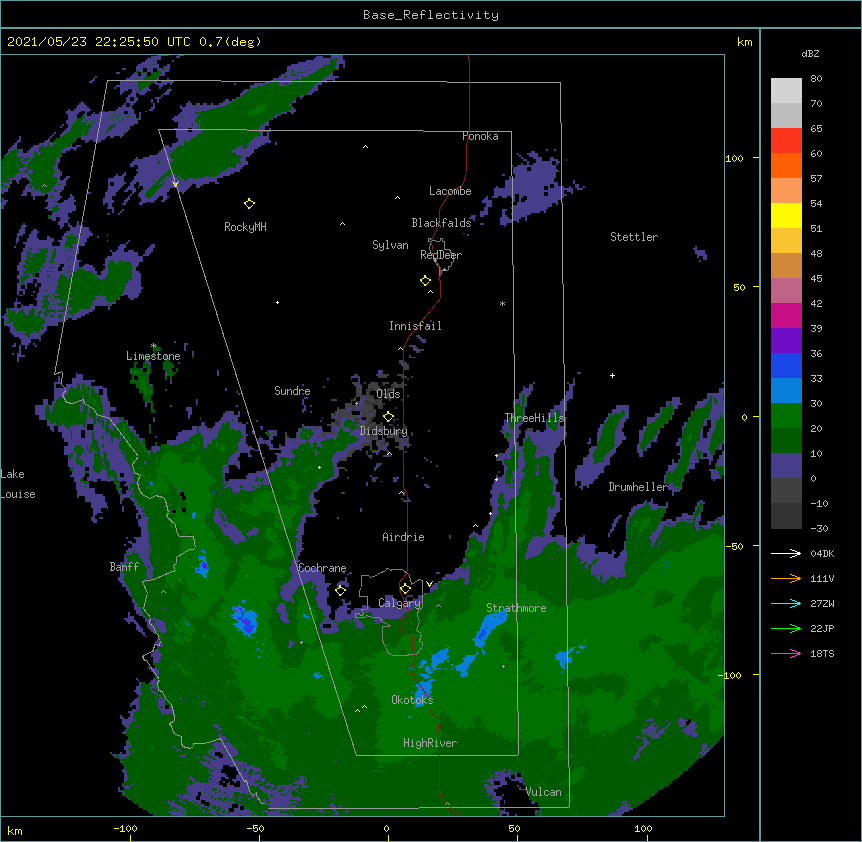The image size is (862, 842).
Task: Click the RedDeer city label
Action: (x=441, y=255)
